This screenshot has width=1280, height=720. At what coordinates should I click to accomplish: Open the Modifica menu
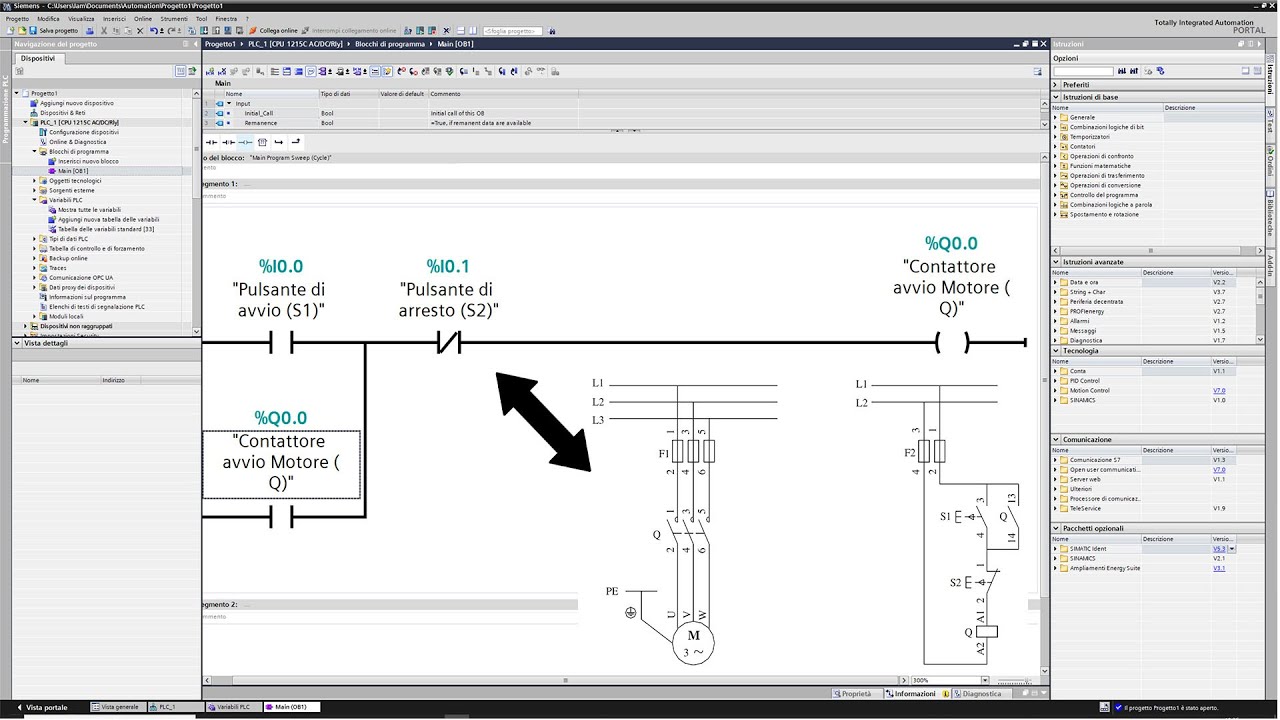click(48, 18)
